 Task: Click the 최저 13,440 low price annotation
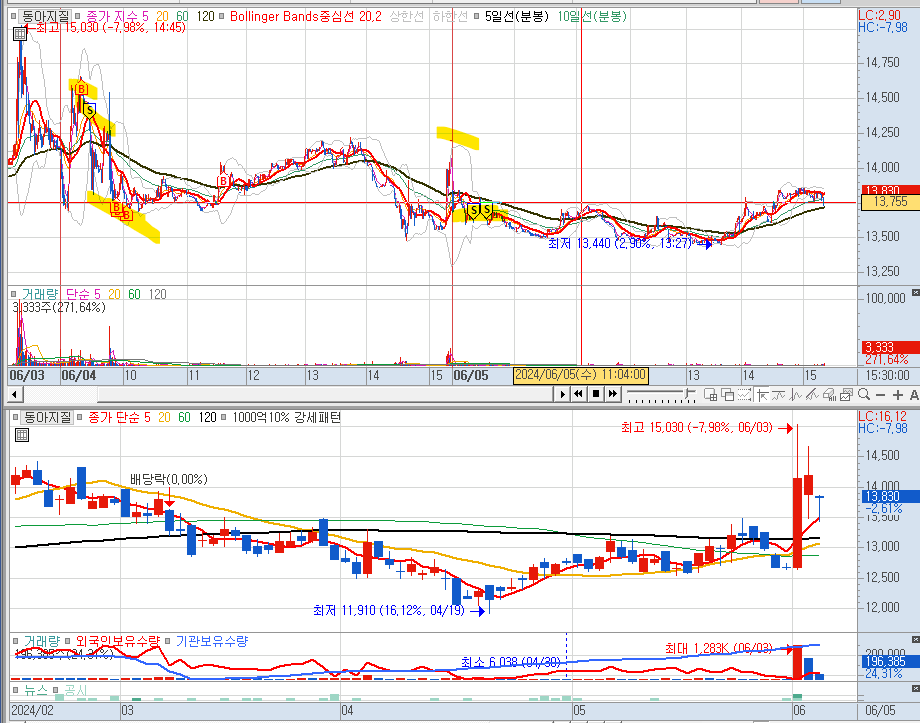620,243
